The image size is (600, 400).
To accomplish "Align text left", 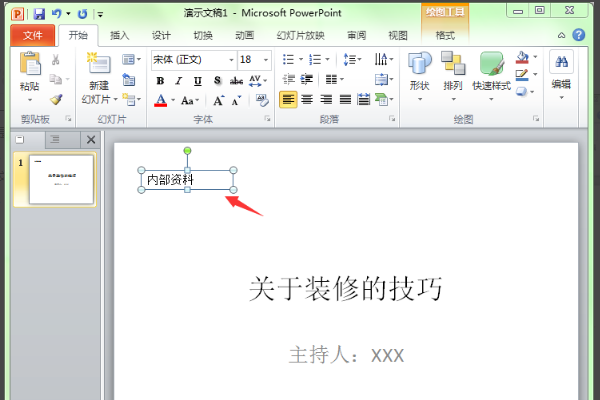I will point(288,100).
